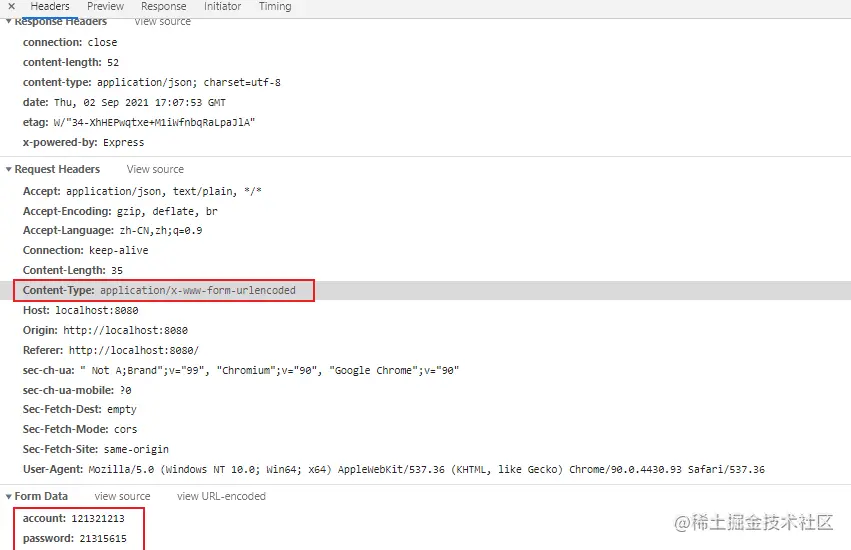Select the sec-ch-ua header row

(x=241, y=371)
